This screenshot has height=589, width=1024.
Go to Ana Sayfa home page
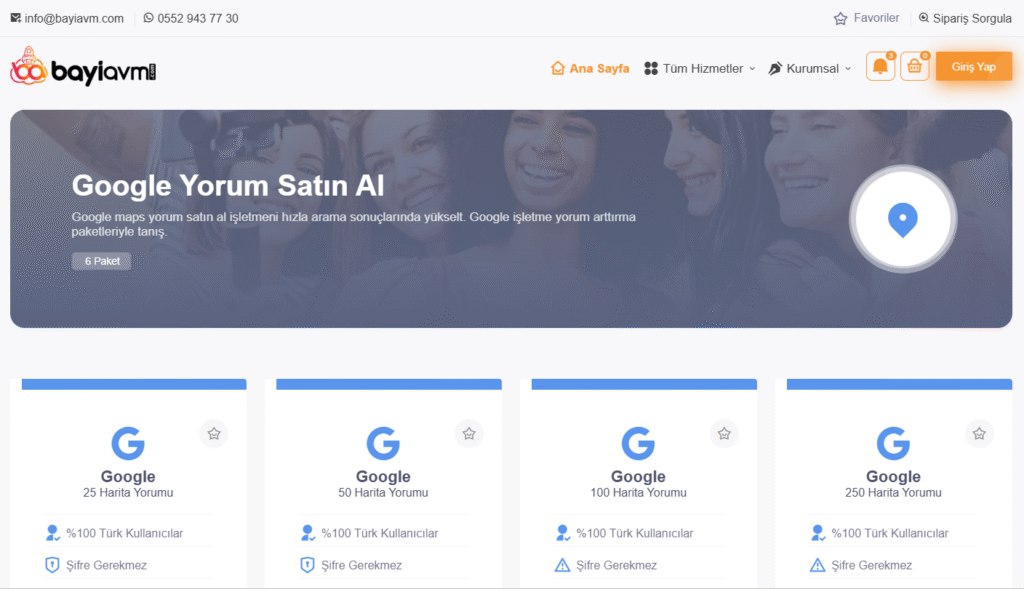(590, 68)
